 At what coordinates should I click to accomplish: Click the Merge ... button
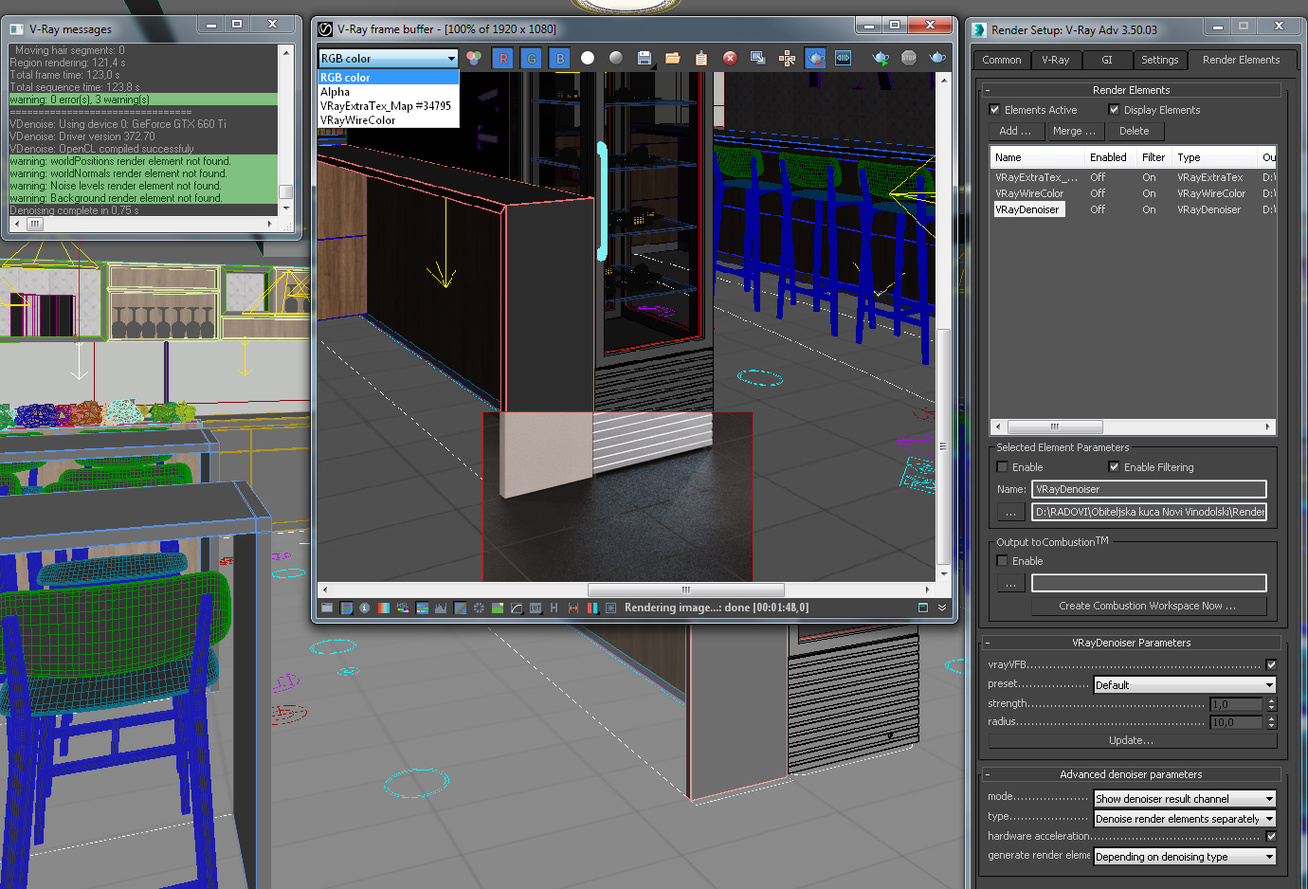pyautogui.click(x=1074, y=131)
